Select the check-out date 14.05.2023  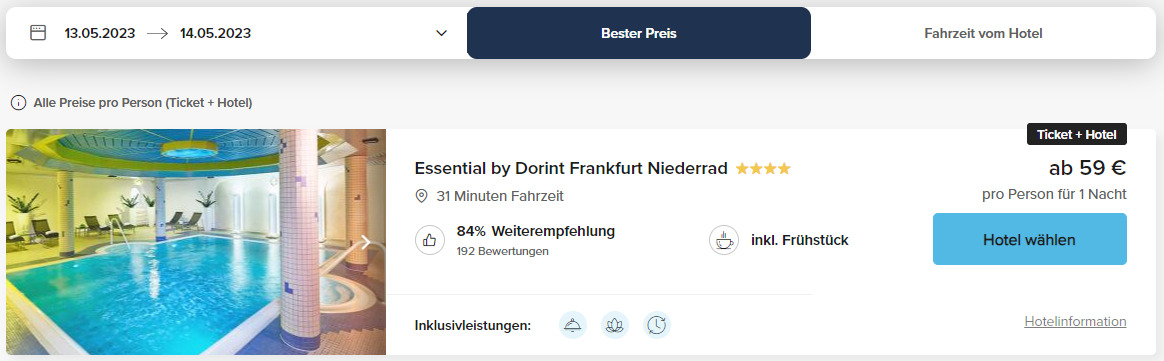(215, 33)
